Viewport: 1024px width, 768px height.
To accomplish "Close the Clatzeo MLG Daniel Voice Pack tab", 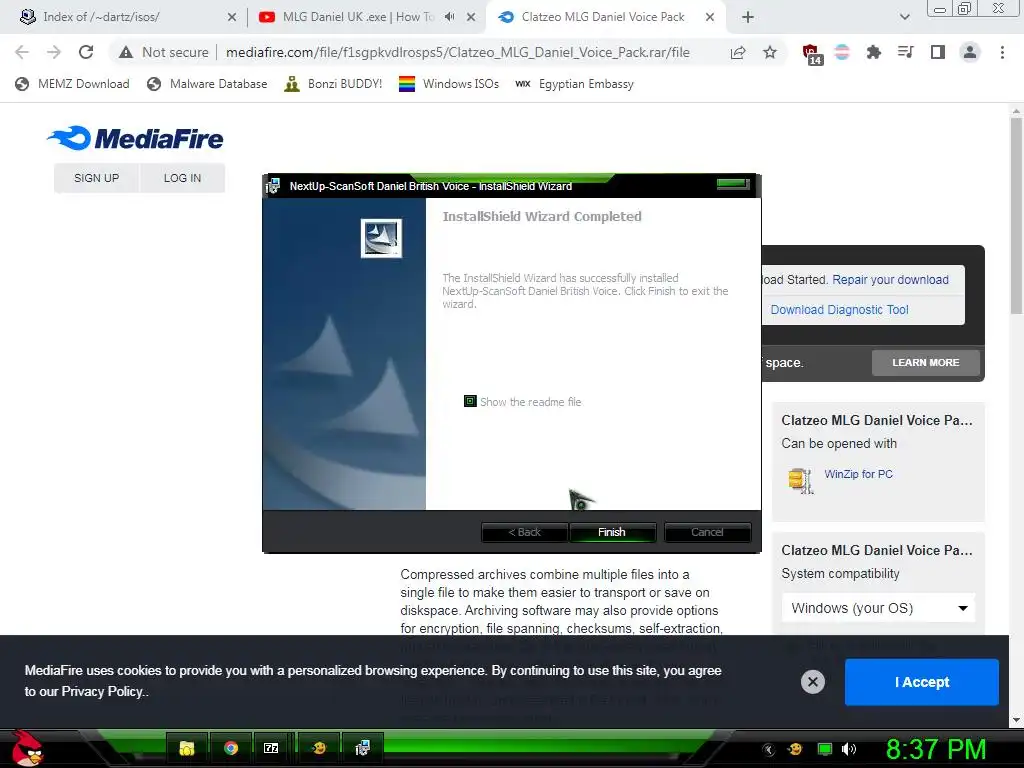I will 710,17.
